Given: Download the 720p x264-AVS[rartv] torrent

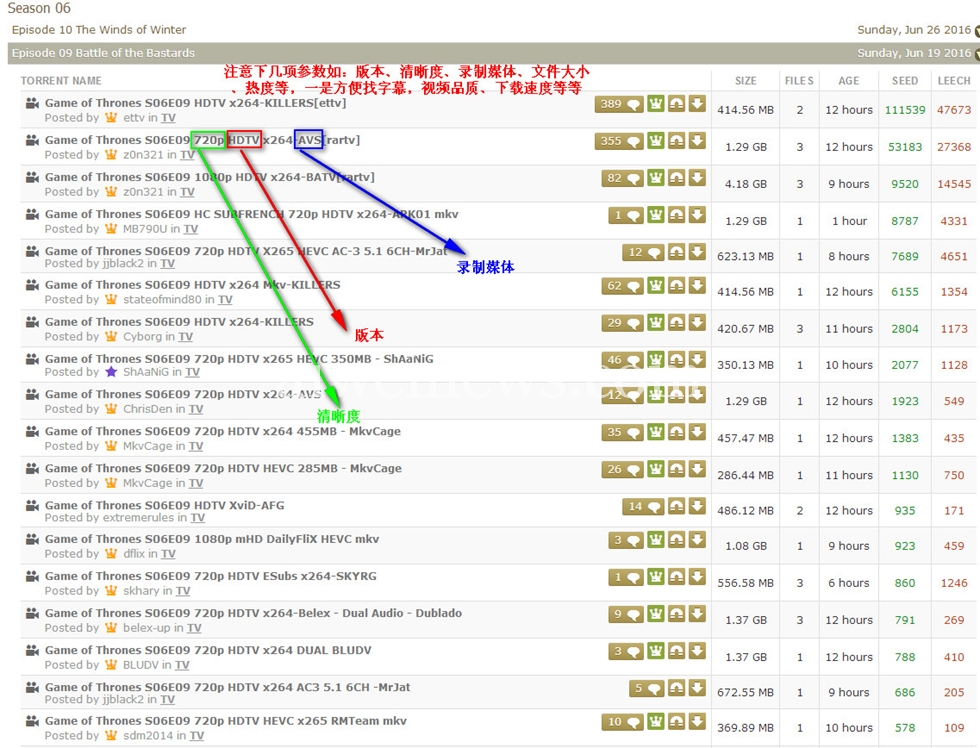Looking at the screenshot, I should (697, 141).
